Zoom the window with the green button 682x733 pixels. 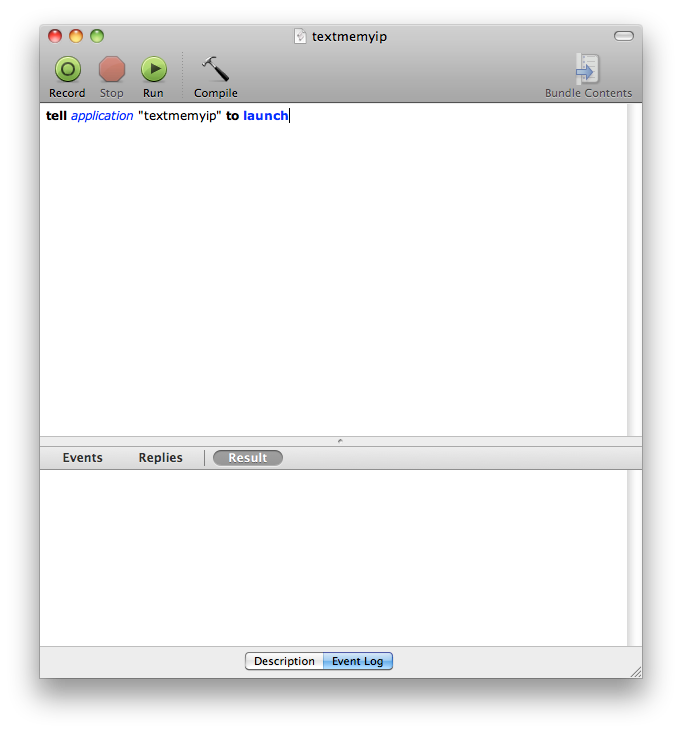(97, 36)
